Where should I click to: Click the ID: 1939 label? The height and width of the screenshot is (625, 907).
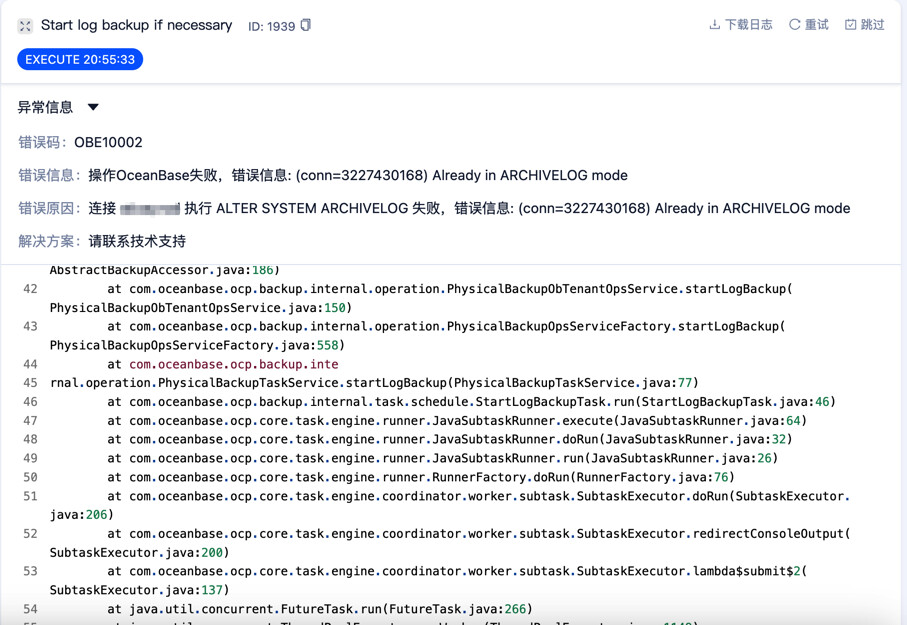coord(271,26)
